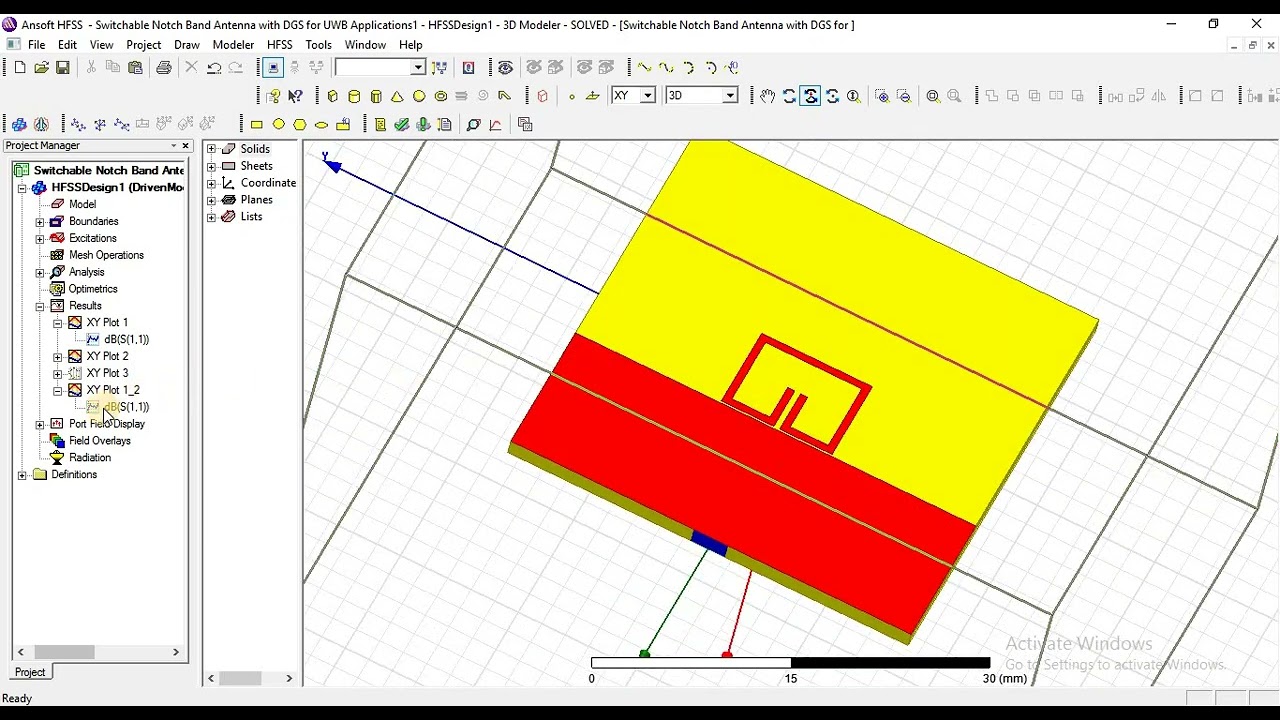Select the Draw line tool

point(644,67)
